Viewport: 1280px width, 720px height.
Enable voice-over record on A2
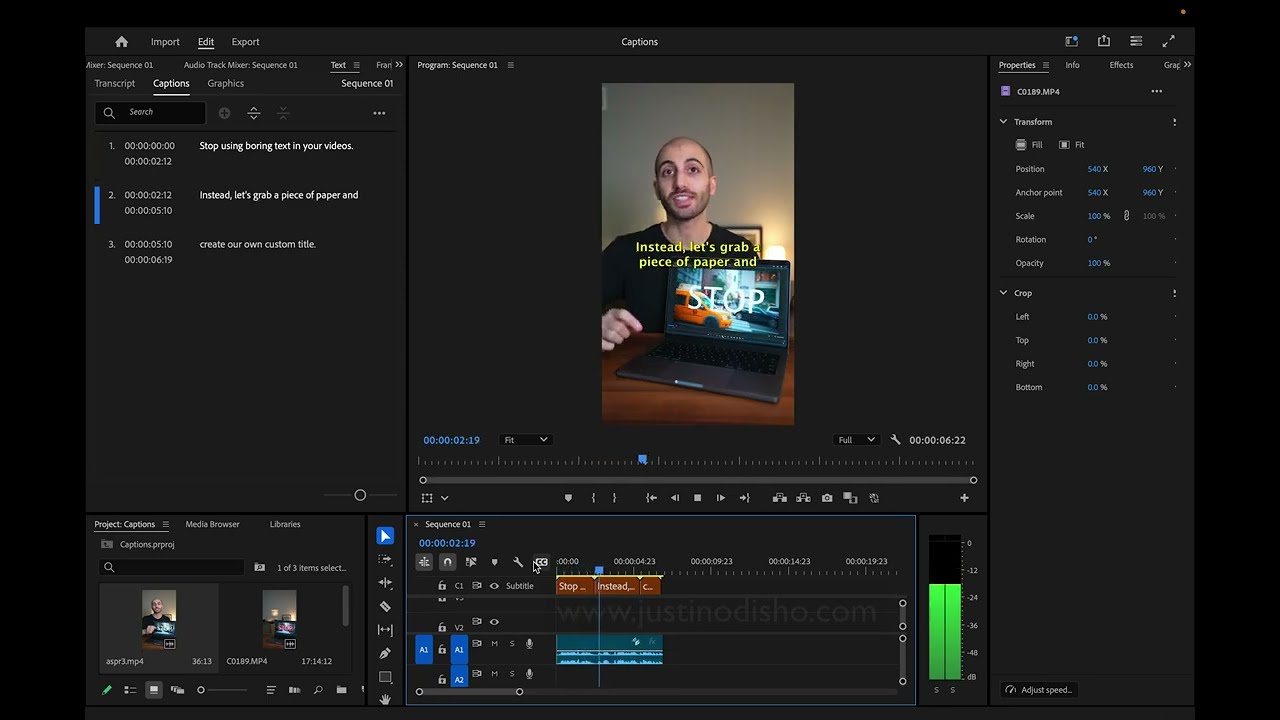point(530,674)
